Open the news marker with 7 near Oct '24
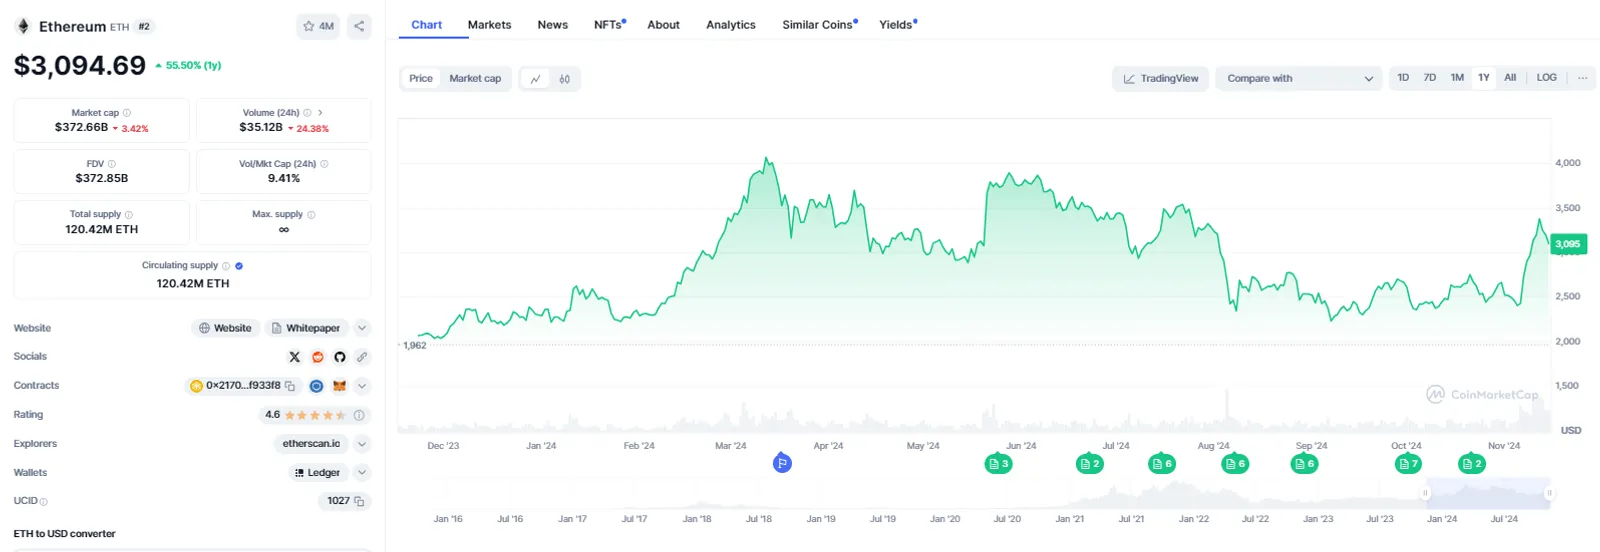The image size is (1600, 552). [x=1408, y=464]
